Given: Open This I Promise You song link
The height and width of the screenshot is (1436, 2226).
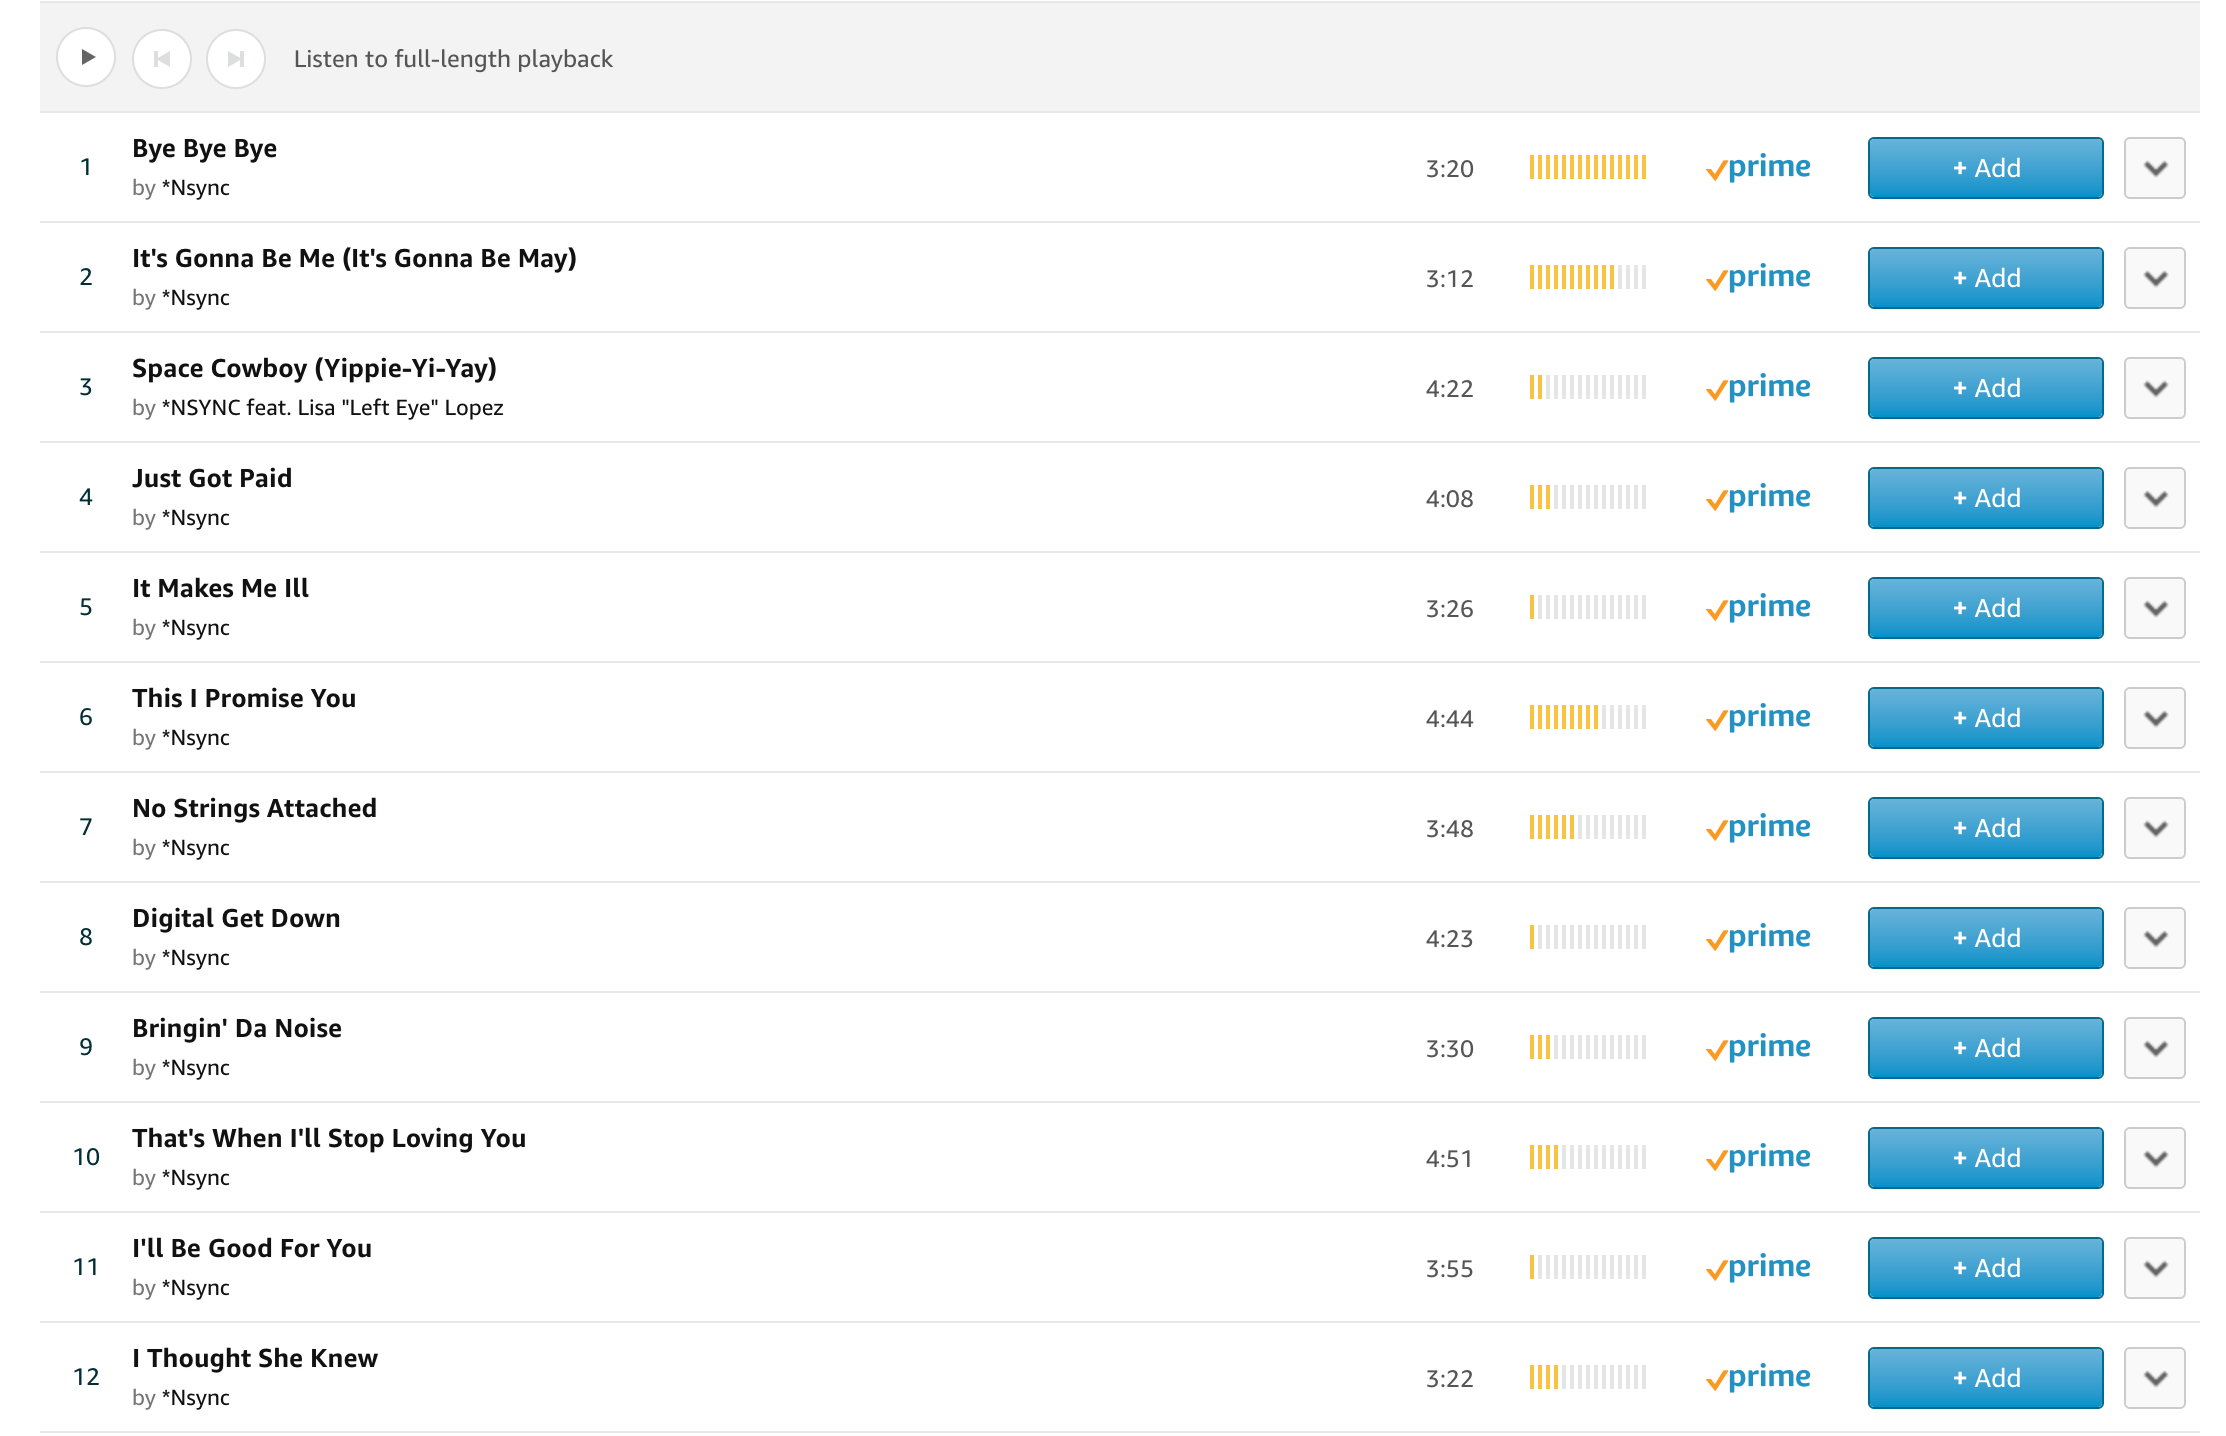Looking at the screenshot, I should click(244, 698).
